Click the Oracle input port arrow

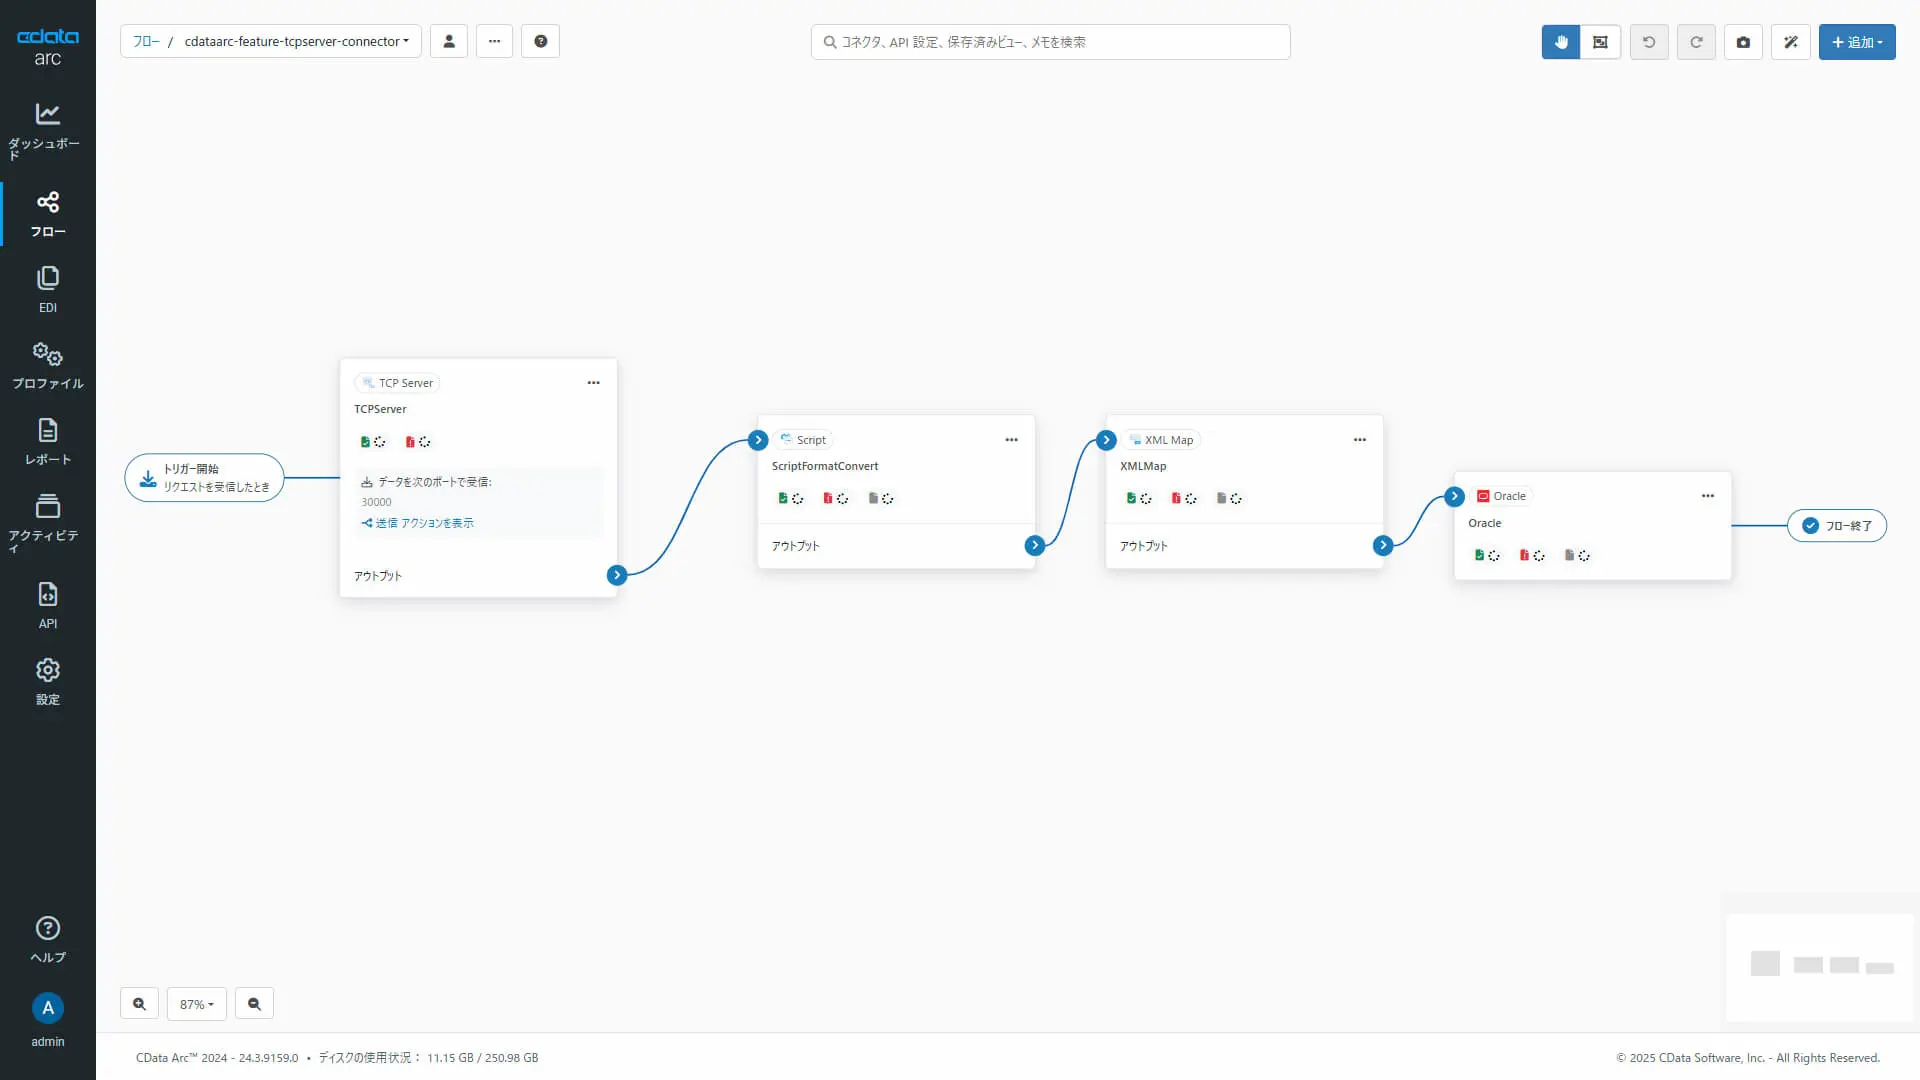[1455, 497]
